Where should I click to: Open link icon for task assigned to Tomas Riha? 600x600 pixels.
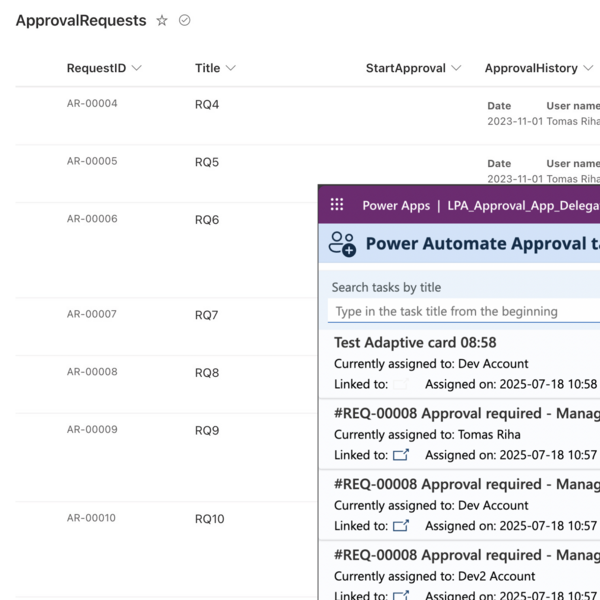click(x=401, y=455)
